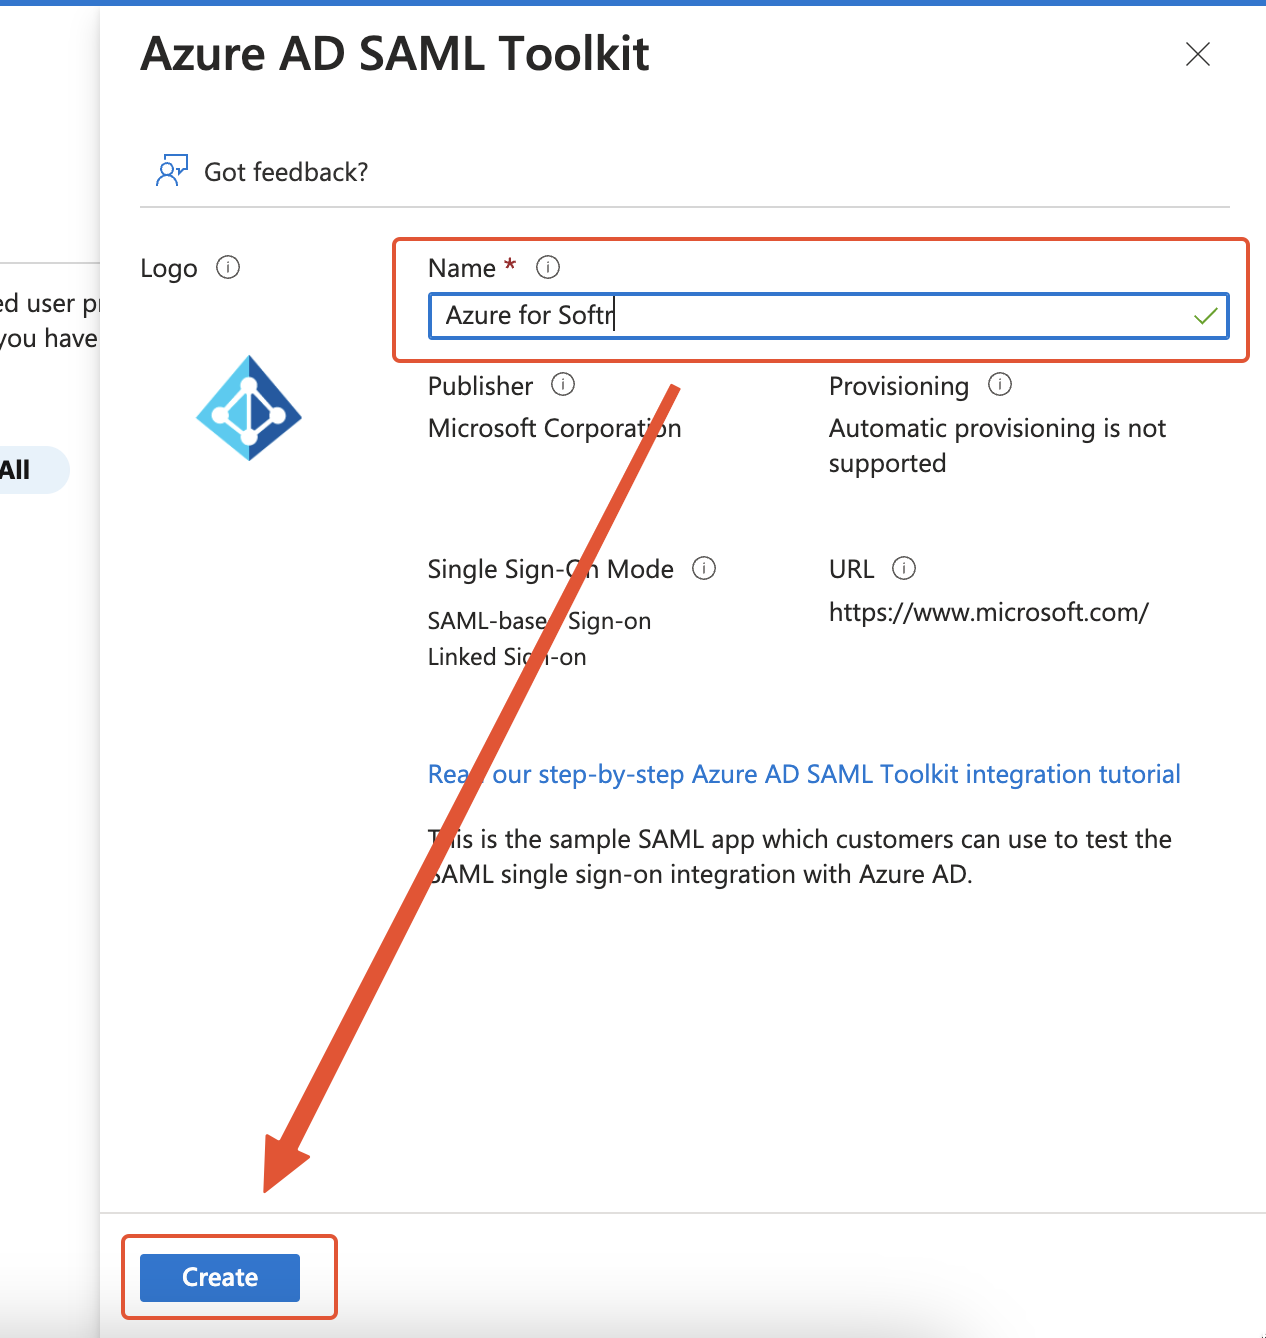Click the SAML-based Sign-on text

(539, 621)
